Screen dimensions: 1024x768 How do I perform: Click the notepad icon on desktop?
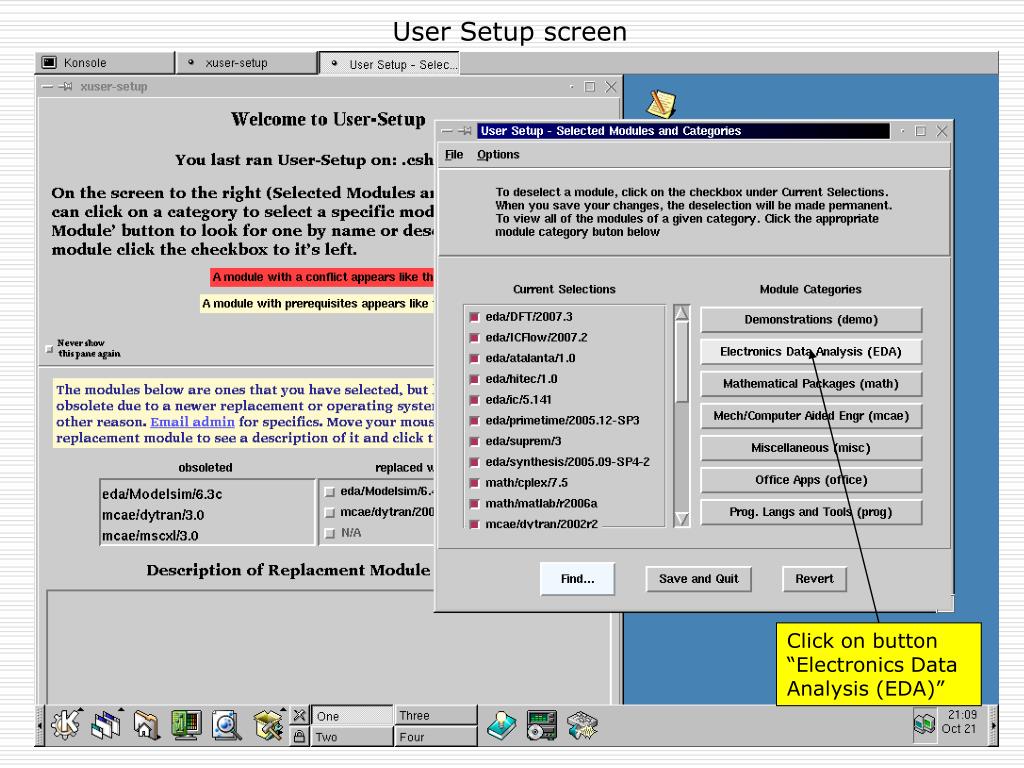pyautogui.click(x=660, y=104)
